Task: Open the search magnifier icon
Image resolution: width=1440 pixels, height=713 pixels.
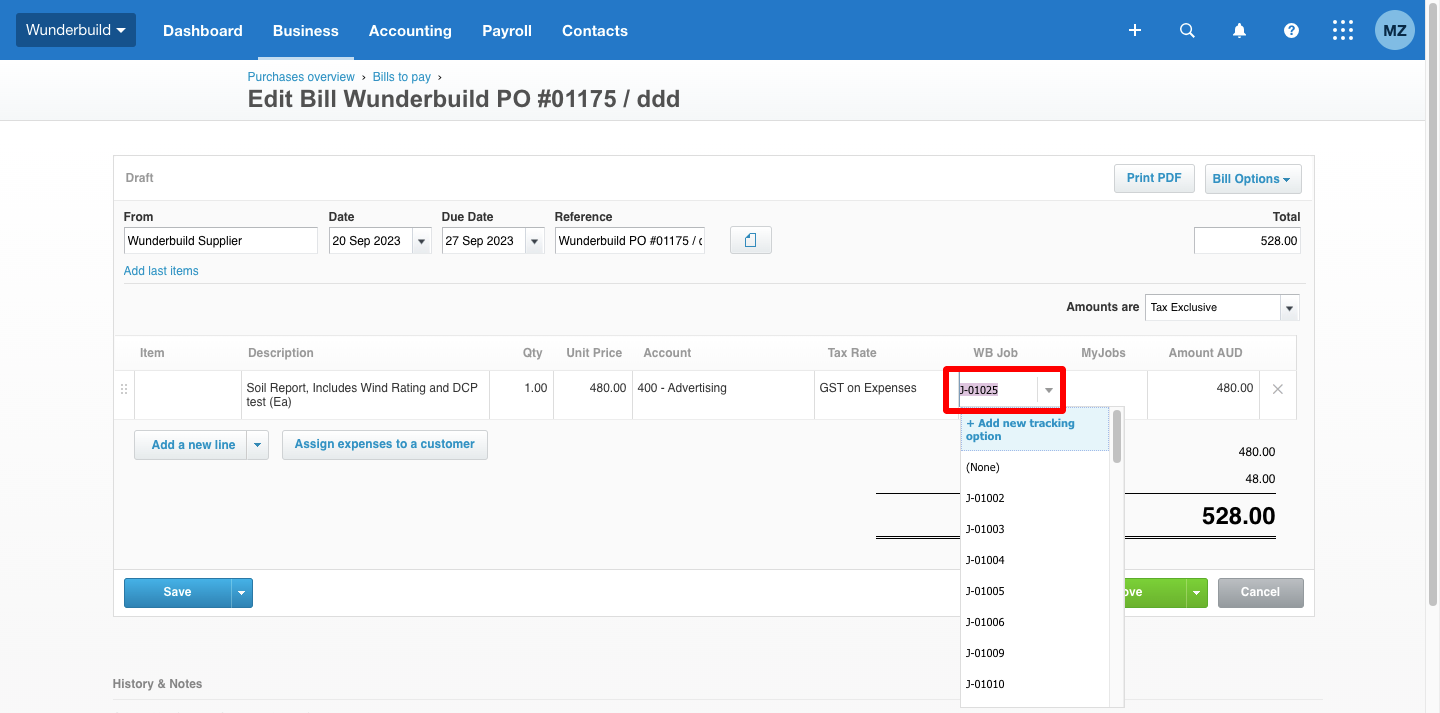Action: point(1187,31)
